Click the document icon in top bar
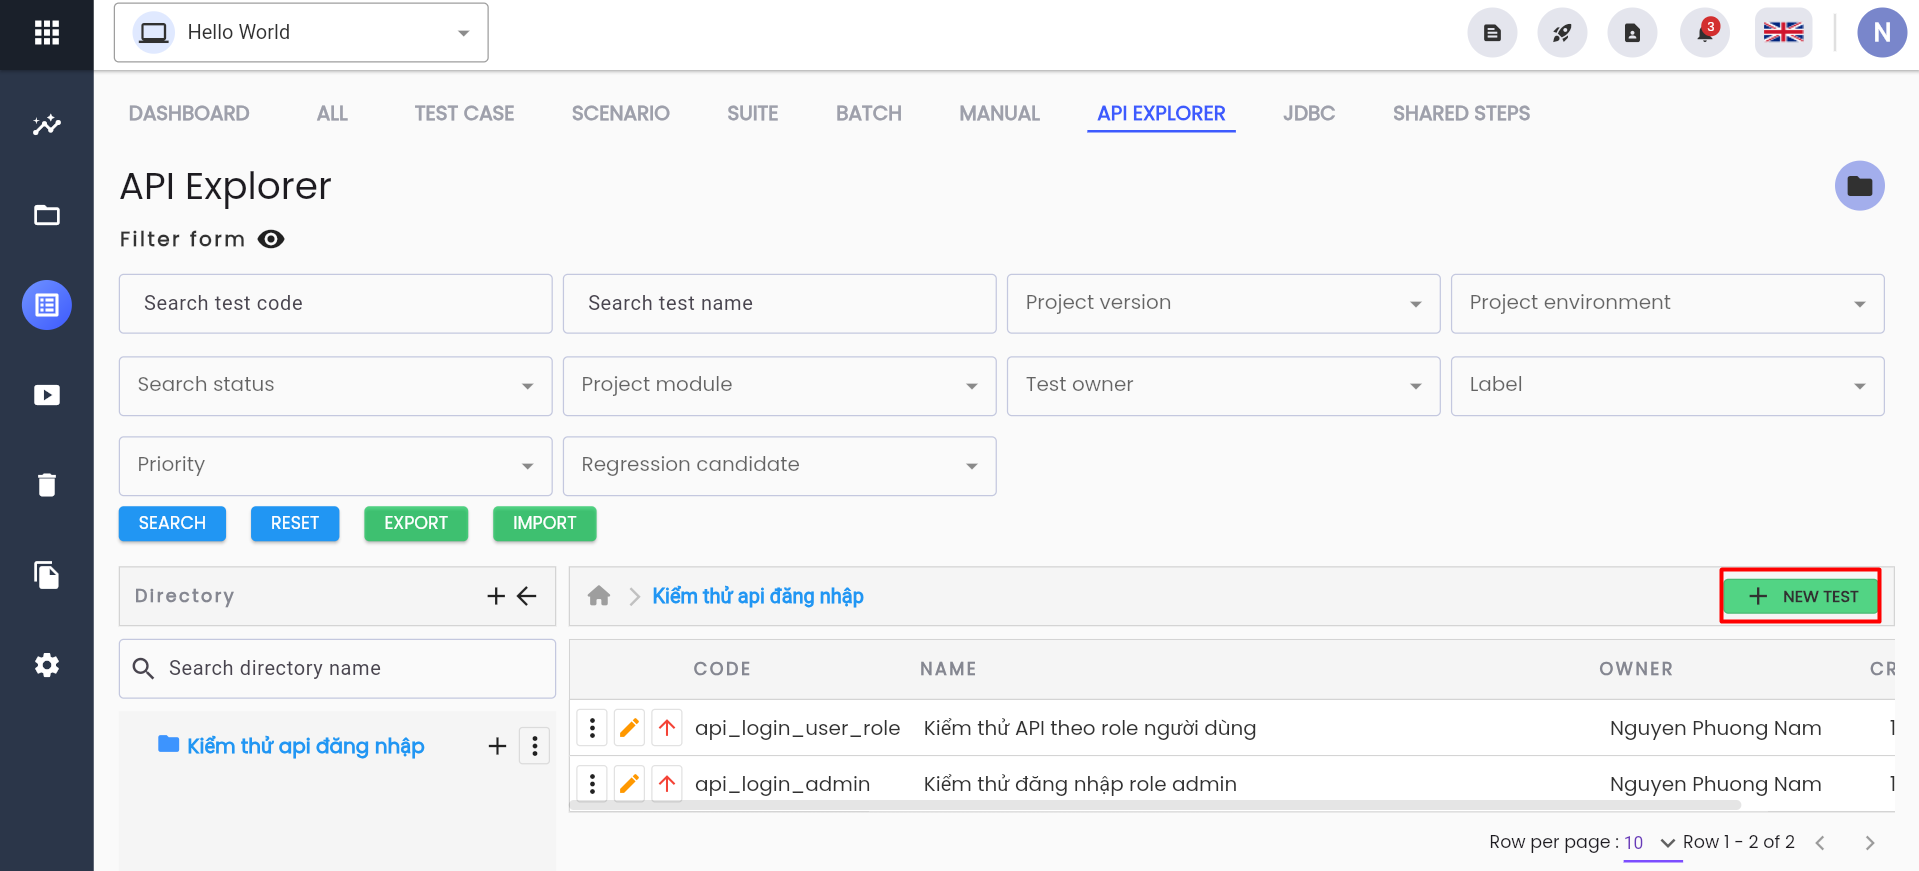 (x=1492, y=33)
